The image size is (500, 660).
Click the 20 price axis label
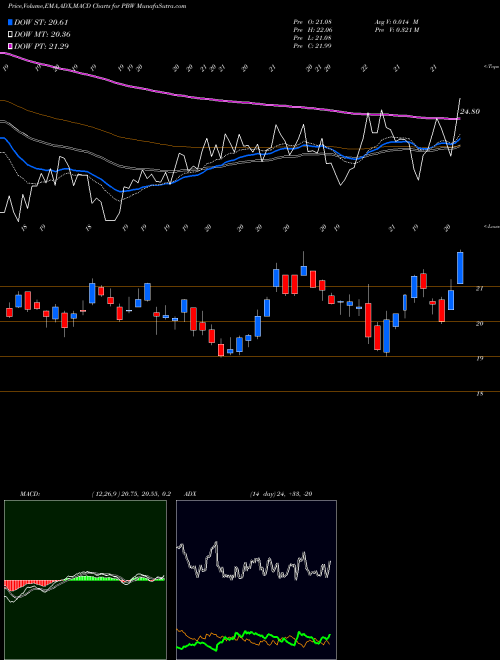point(480,324)
